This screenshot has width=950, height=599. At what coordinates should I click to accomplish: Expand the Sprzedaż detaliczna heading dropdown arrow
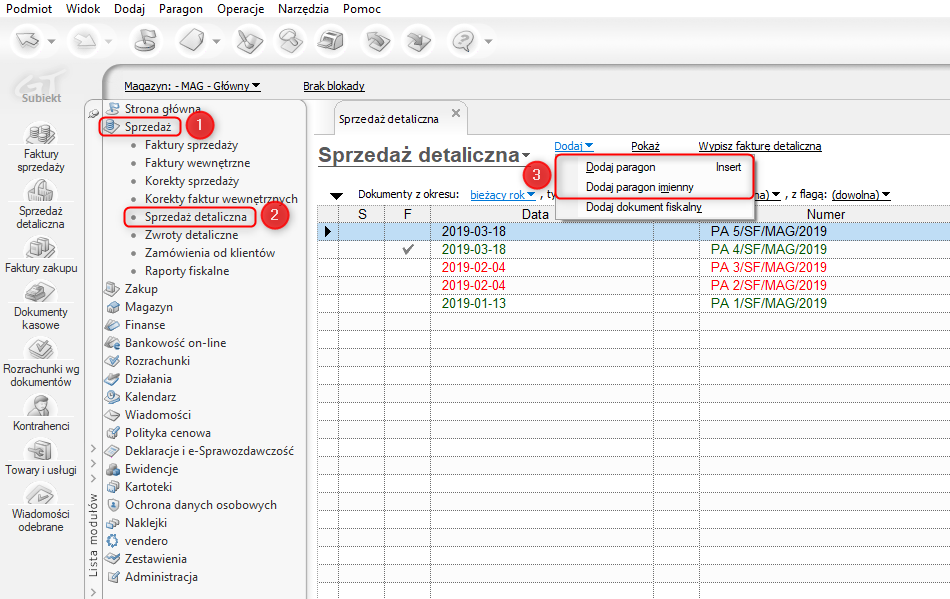[526, 156]
